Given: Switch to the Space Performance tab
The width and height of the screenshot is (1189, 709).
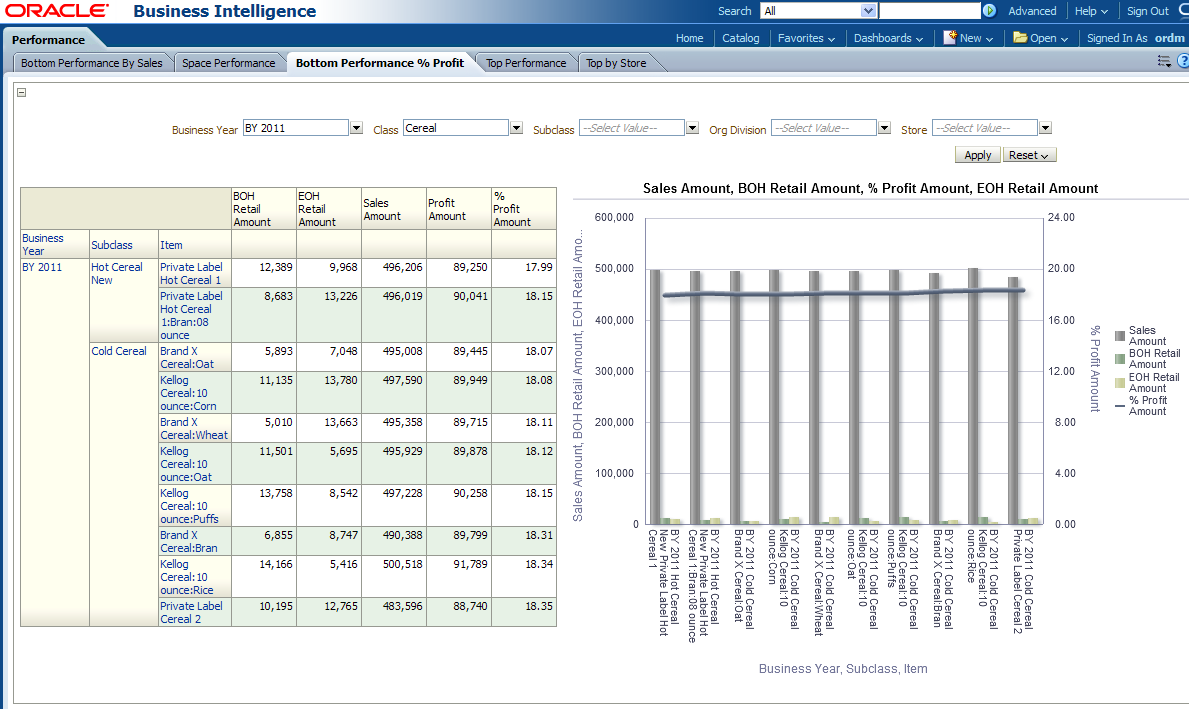Looking at the screenshot, I should pyautogui.click(x=228, y=63).
